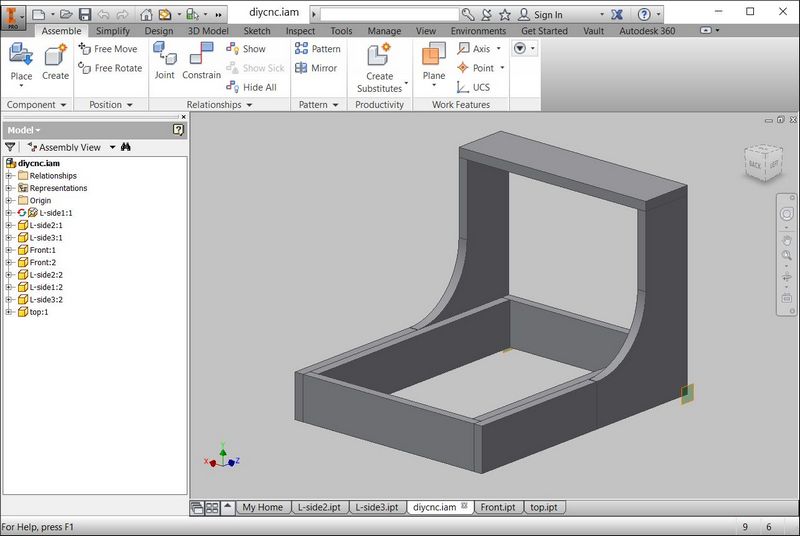Screen dimensions: 800x536
Task: Expand the top:1 component node
Action: coord(9,312)
